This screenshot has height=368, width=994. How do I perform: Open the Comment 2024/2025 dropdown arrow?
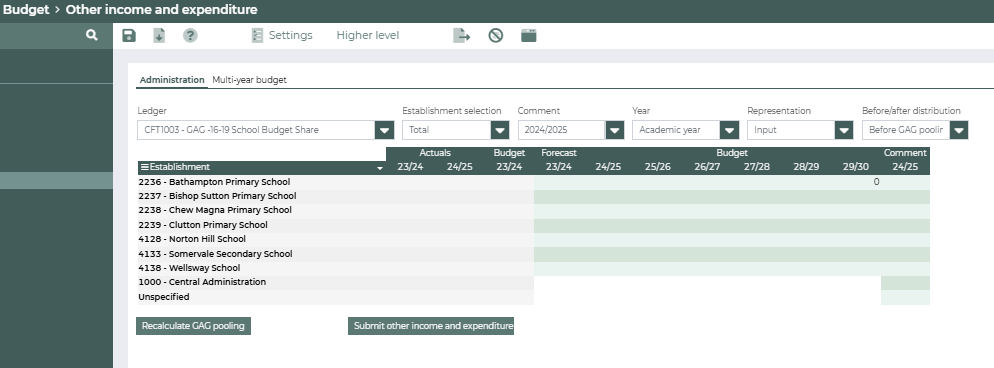point(614,130)
